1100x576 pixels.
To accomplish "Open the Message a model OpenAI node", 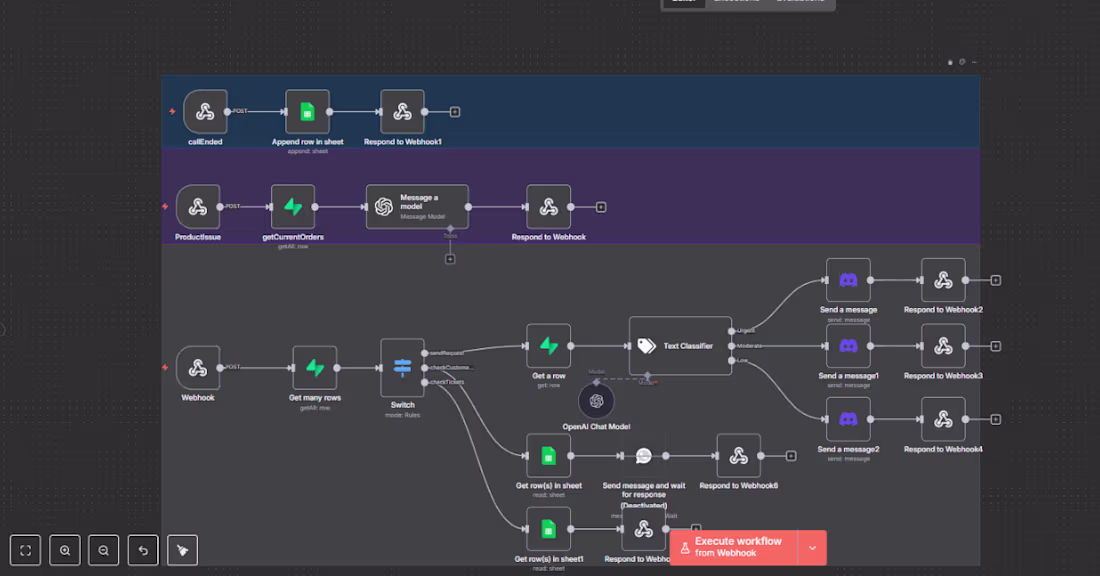I will pyautogui.click(x=417, y=207).
